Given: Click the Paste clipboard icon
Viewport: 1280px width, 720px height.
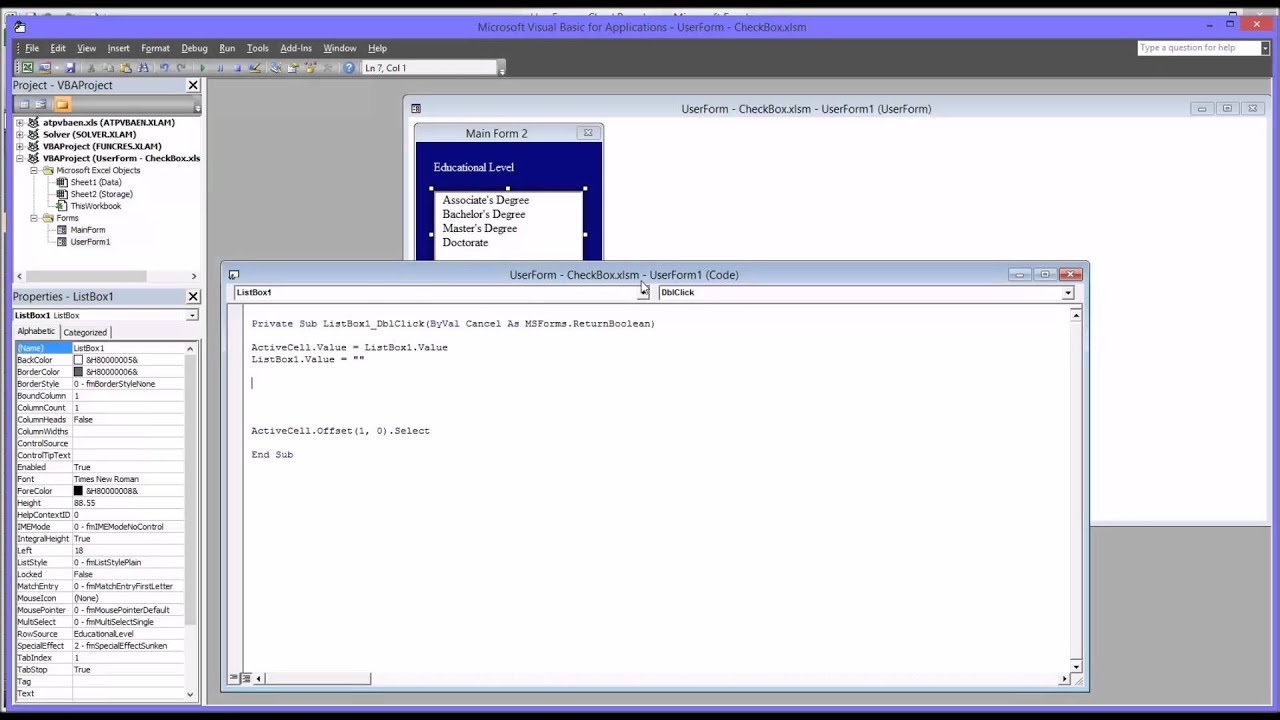Looking at the screenshot, I should (x=126, y=68).
